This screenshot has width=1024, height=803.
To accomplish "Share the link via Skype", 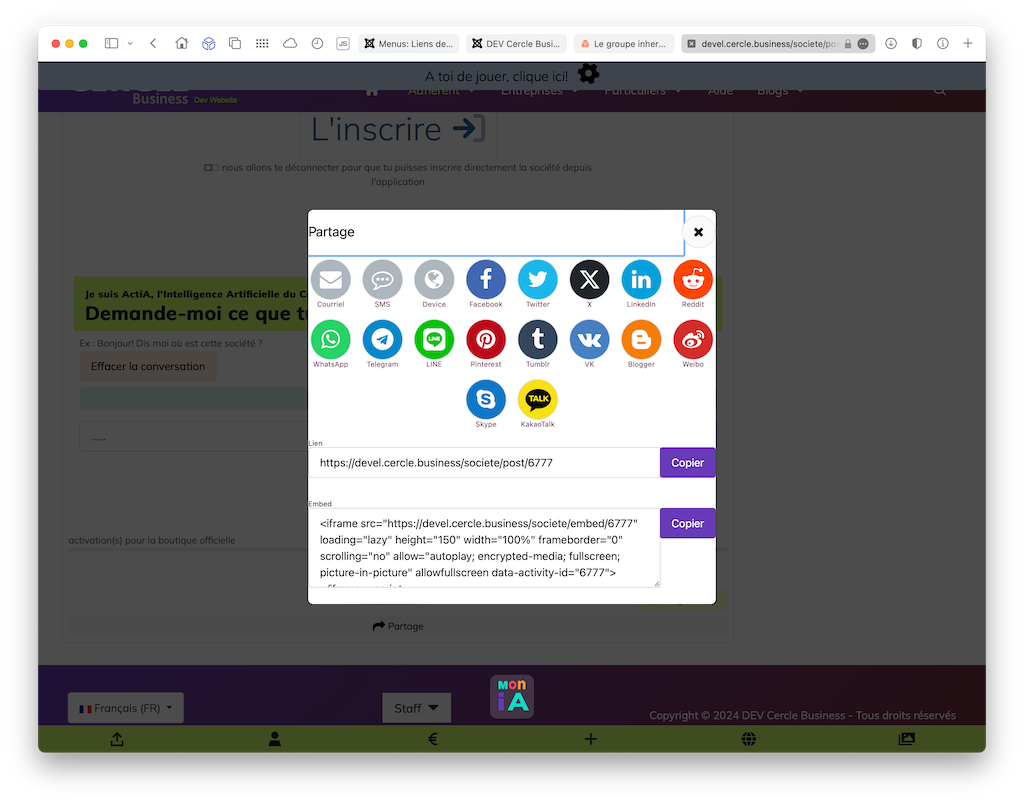I will pos(486,400).
